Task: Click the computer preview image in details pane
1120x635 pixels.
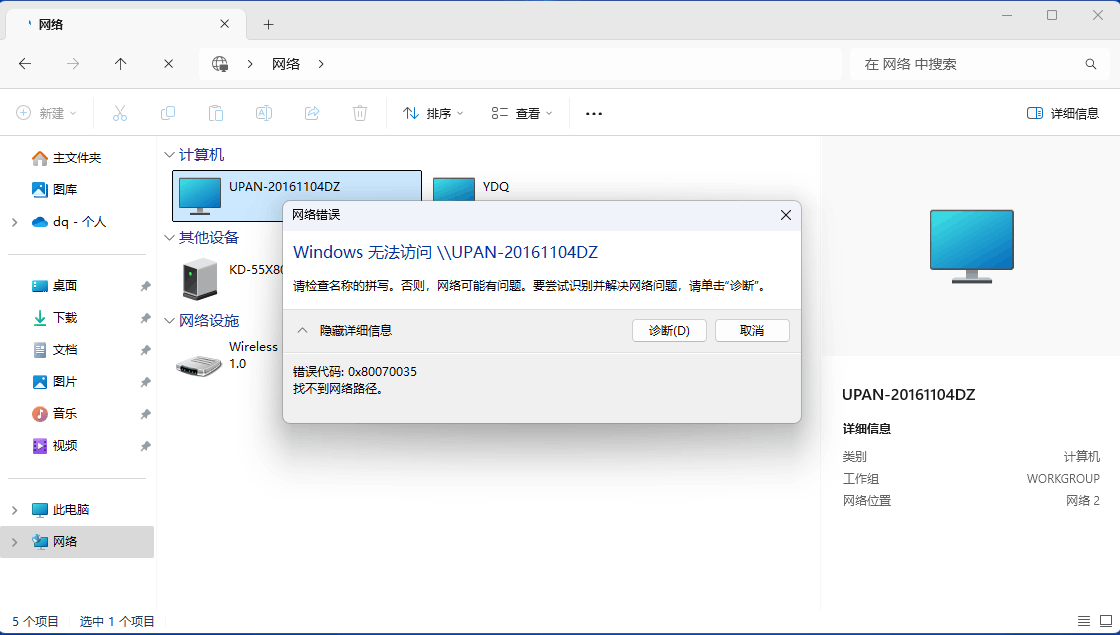Action: click(x=971, y=246)
